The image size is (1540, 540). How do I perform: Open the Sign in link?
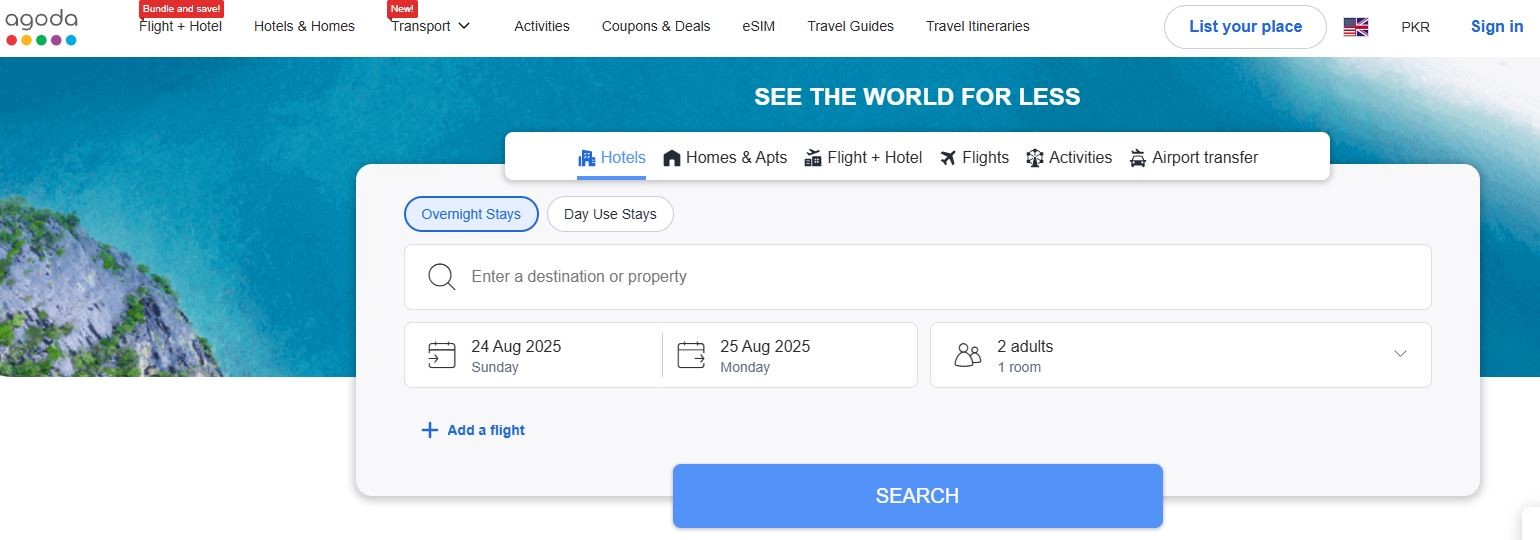tap(1497, 27)
